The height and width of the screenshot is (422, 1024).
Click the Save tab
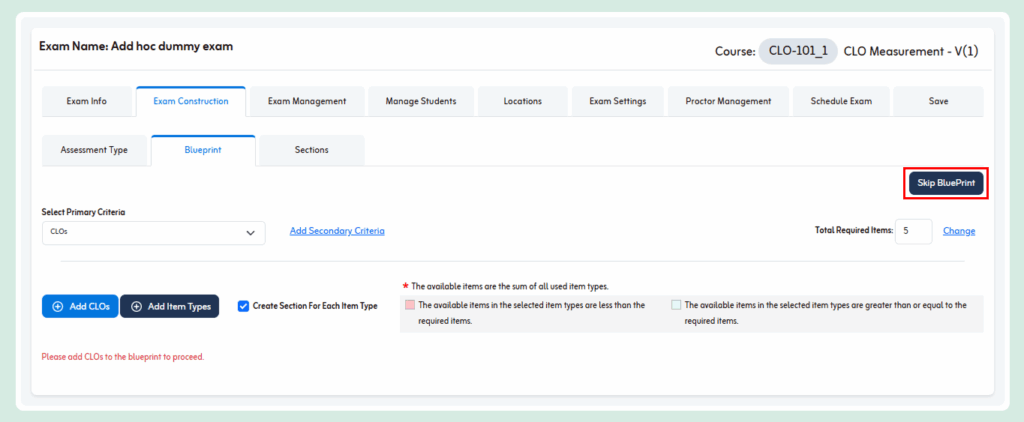click(x=938, y=101)
